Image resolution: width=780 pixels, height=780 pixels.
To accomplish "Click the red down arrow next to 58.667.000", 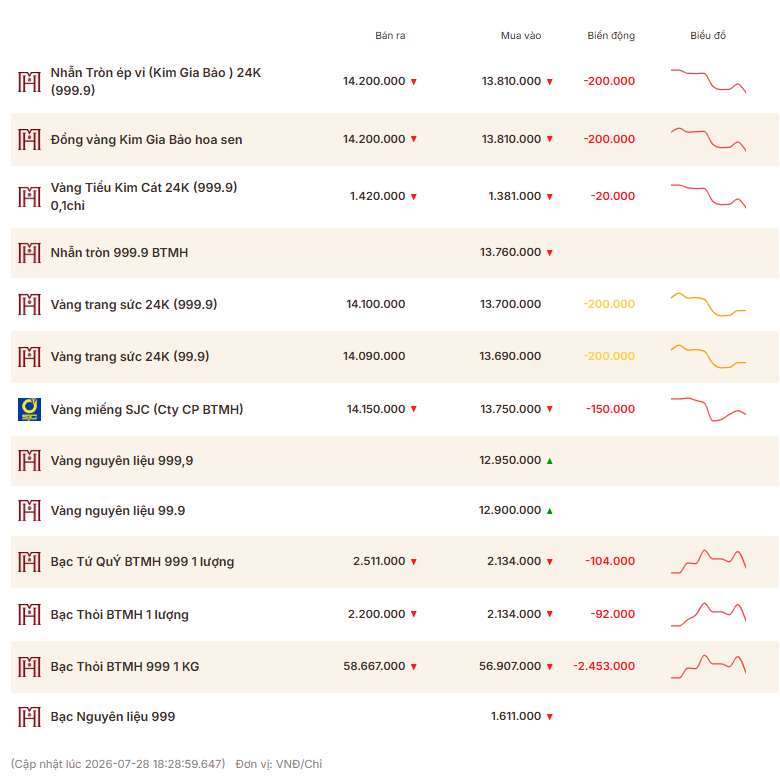I will (413, 667).
